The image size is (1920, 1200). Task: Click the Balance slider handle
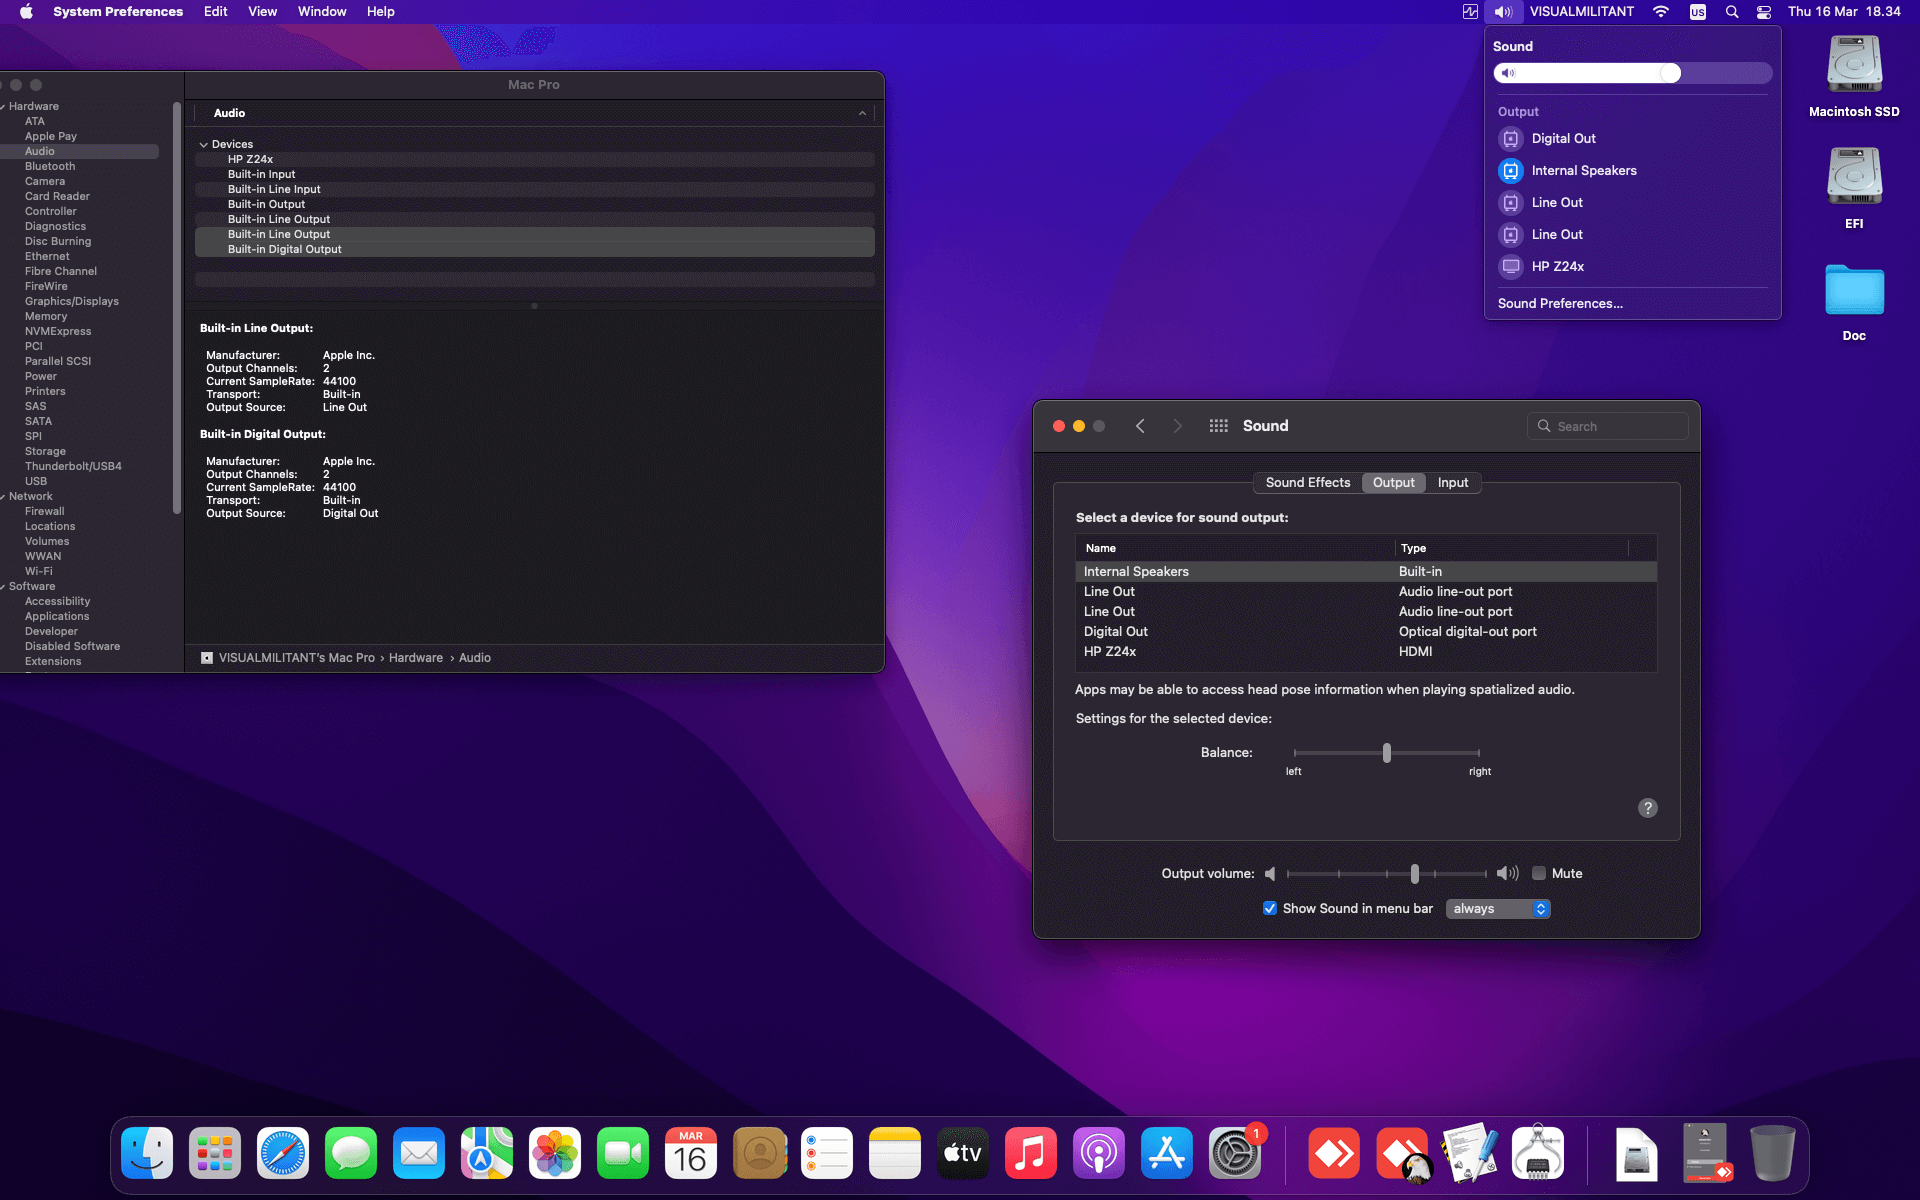click(1386, 753)
